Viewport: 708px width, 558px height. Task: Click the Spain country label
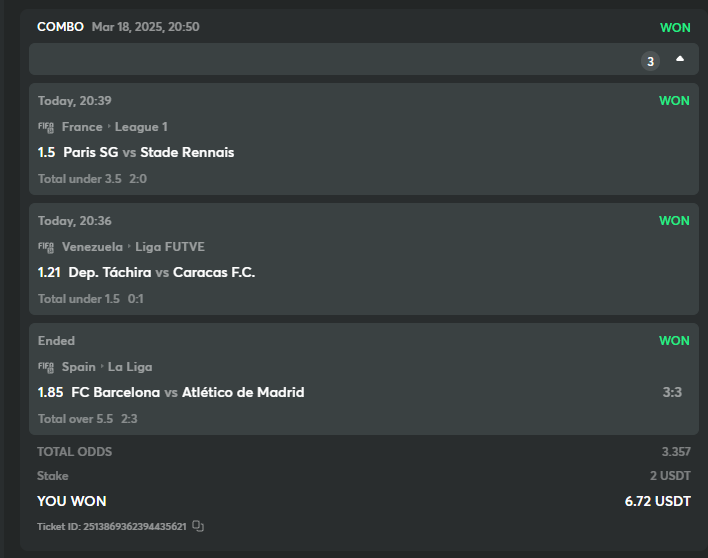(x=79, y=367)
